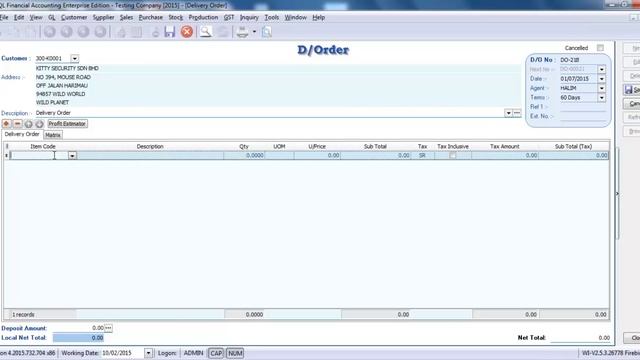Click the UOM column header
The image size is (640, 360).
279,146
